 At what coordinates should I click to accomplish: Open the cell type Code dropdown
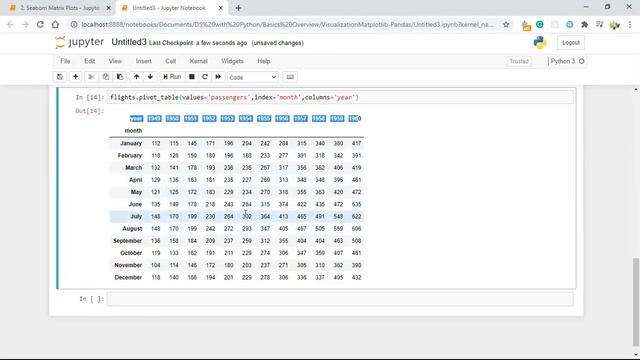253,77
